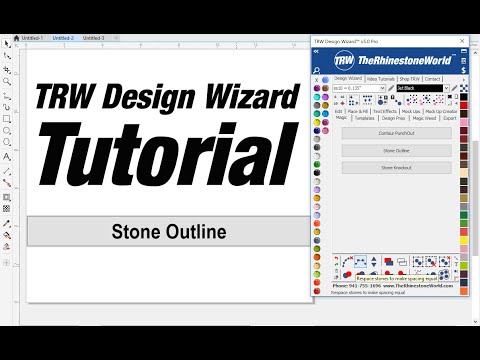
Task: Switch to the Untitled-1 document tab
Action: click(x=32, y=38)
